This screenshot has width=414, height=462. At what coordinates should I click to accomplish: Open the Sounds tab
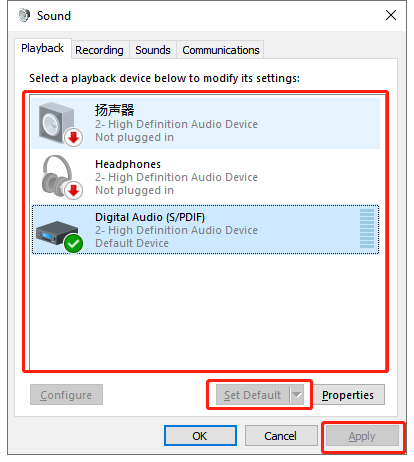(153, 50)
